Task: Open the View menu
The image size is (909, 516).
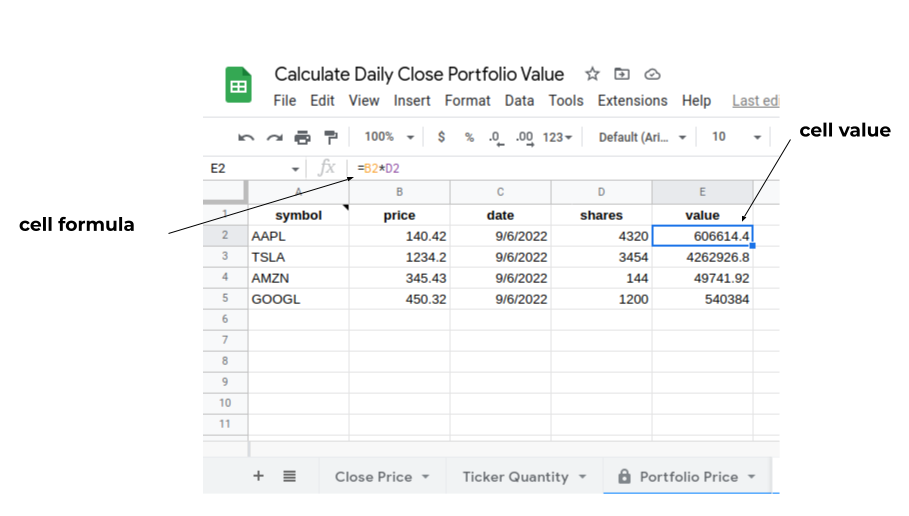Action: coord(364,101)
